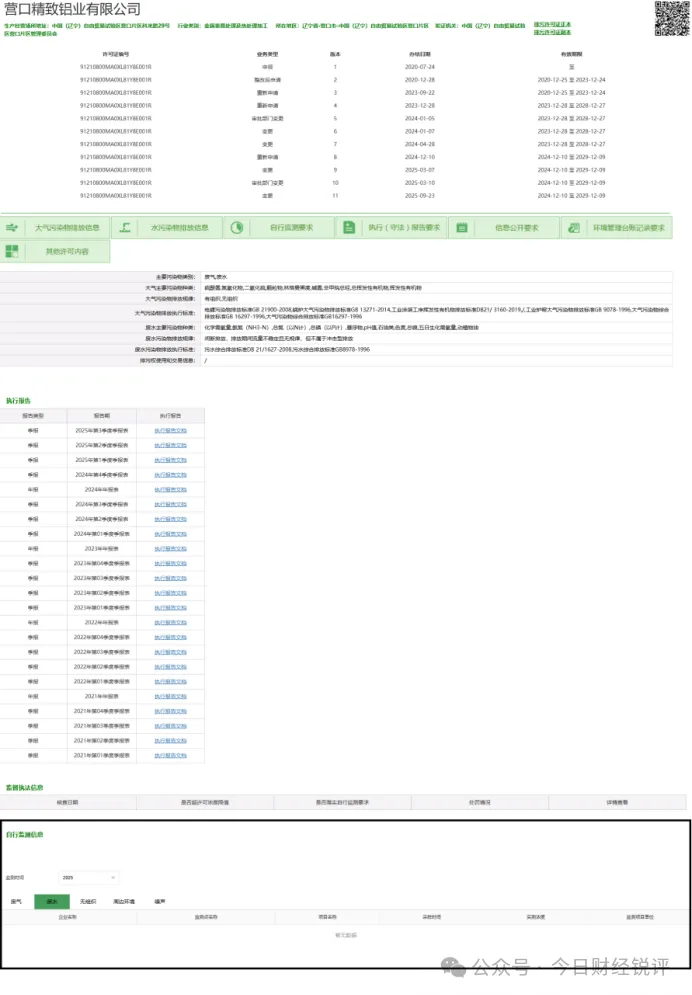Image resolution: width=692 pixels, height=995 pixels.
Task: Click the 企业名称 column header
Action: (x=67, y=917)
